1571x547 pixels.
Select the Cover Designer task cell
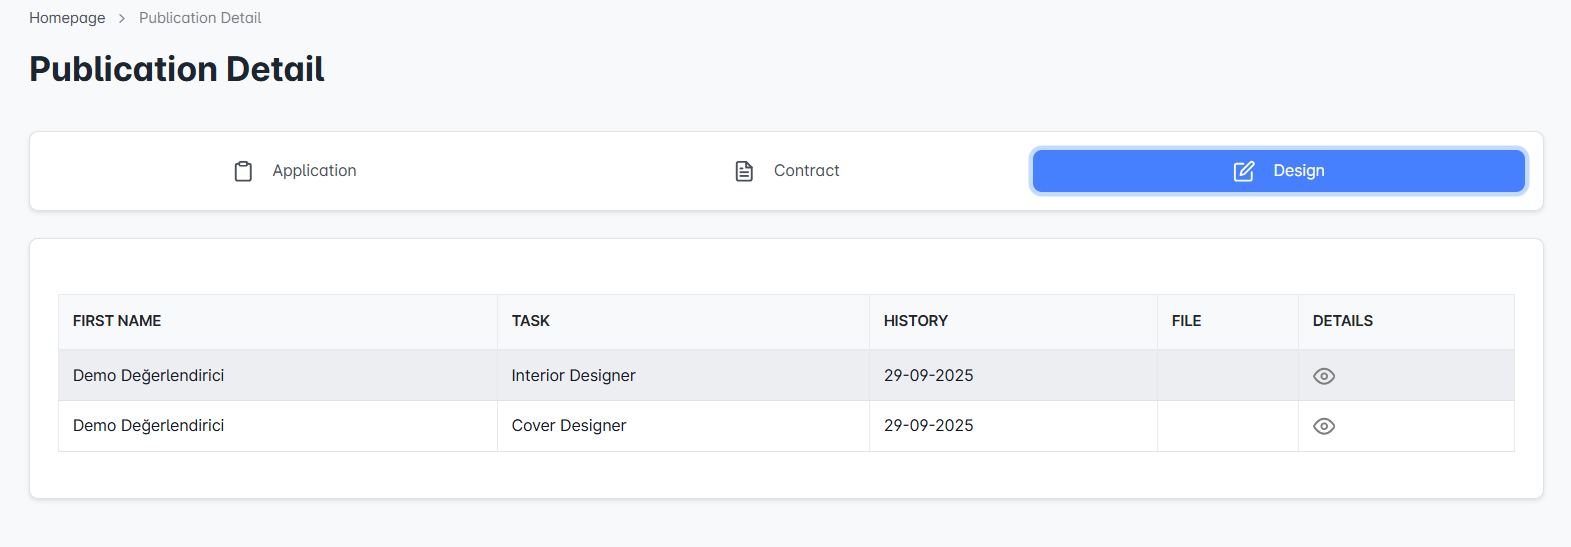pos(569,426)
